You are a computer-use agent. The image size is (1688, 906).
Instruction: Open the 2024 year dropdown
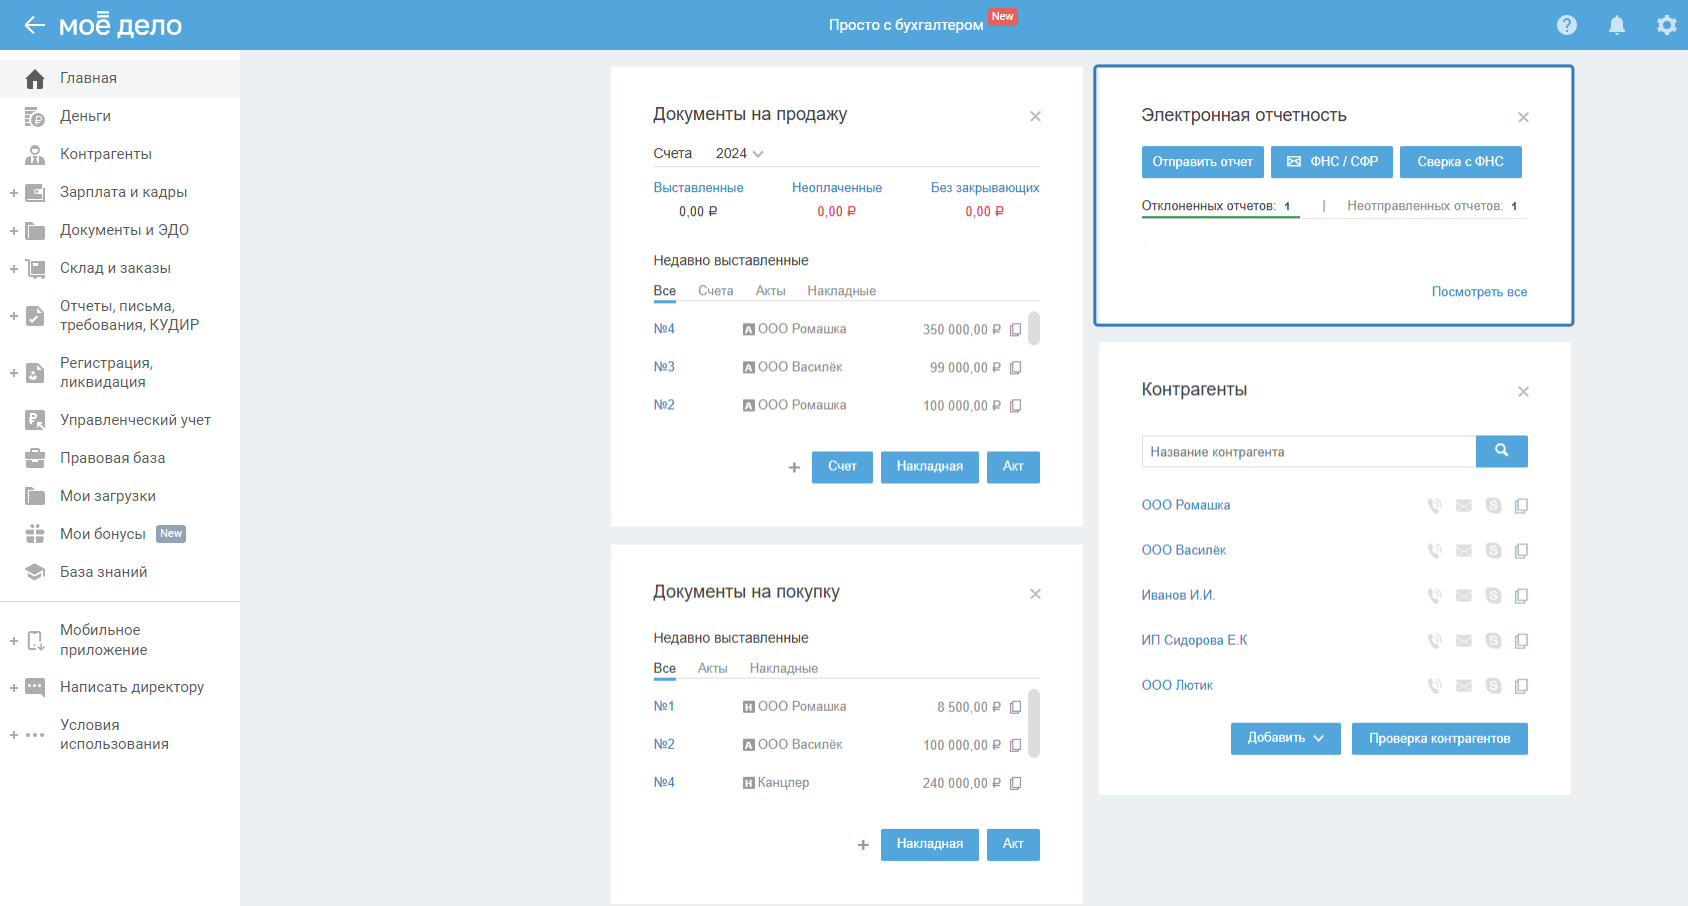(739, 153)
